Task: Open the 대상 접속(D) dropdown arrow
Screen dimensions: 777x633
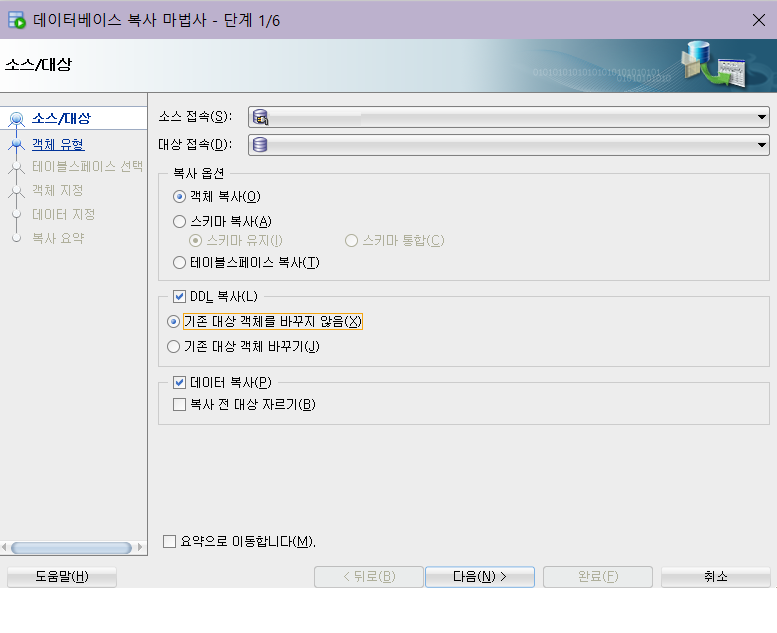Action: click(x=762, y=145)
